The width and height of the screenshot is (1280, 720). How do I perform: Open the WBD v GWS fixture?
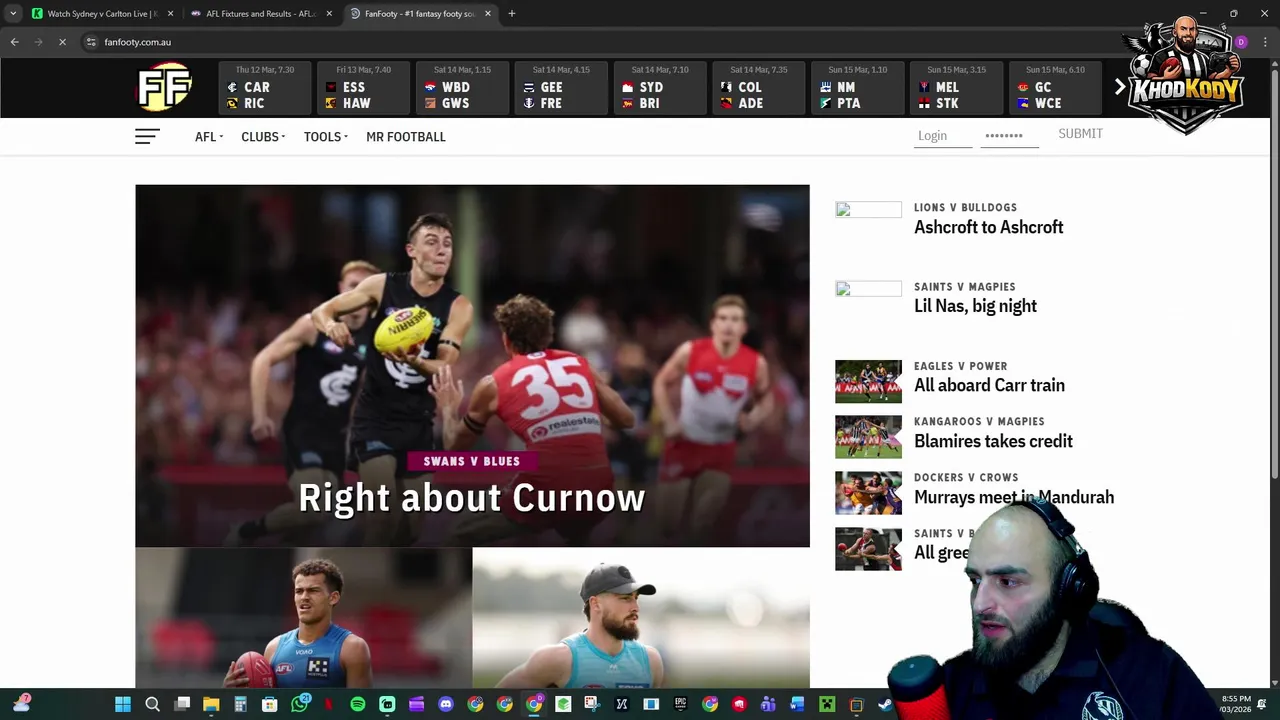point(462,88)
